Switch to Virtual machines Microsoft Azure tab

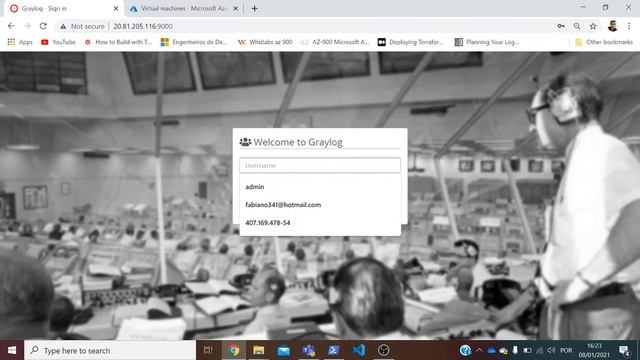pyautogui.click(x=180, y=8)
